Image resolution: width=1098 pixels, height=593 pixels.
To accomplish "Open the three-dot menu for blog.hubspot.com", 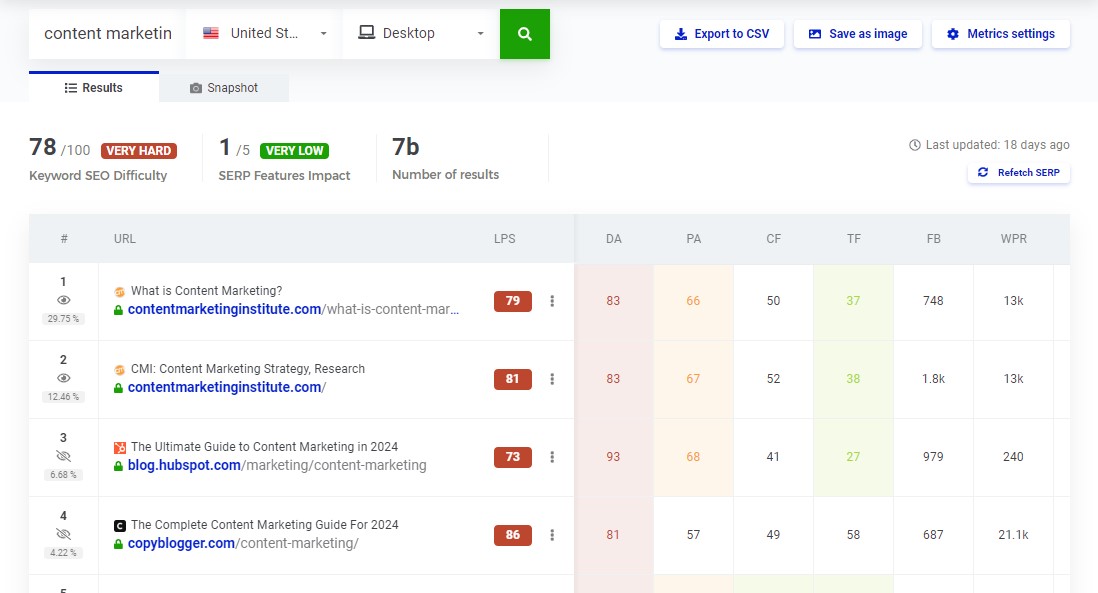I will (552, 457).
